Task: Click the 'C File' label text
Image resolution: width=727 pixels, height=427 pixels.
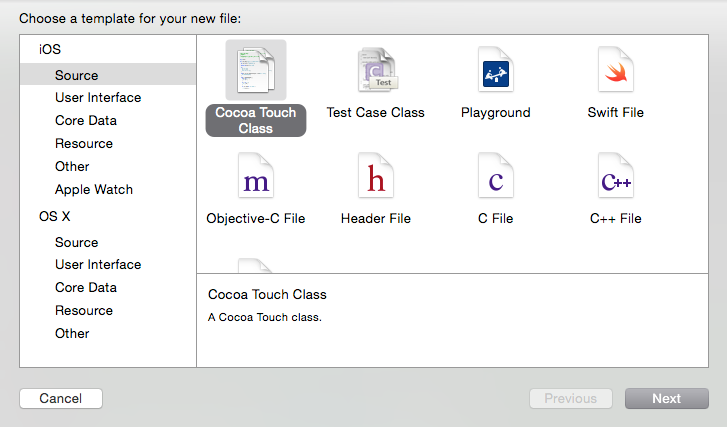Action: [x=496, y=218]
